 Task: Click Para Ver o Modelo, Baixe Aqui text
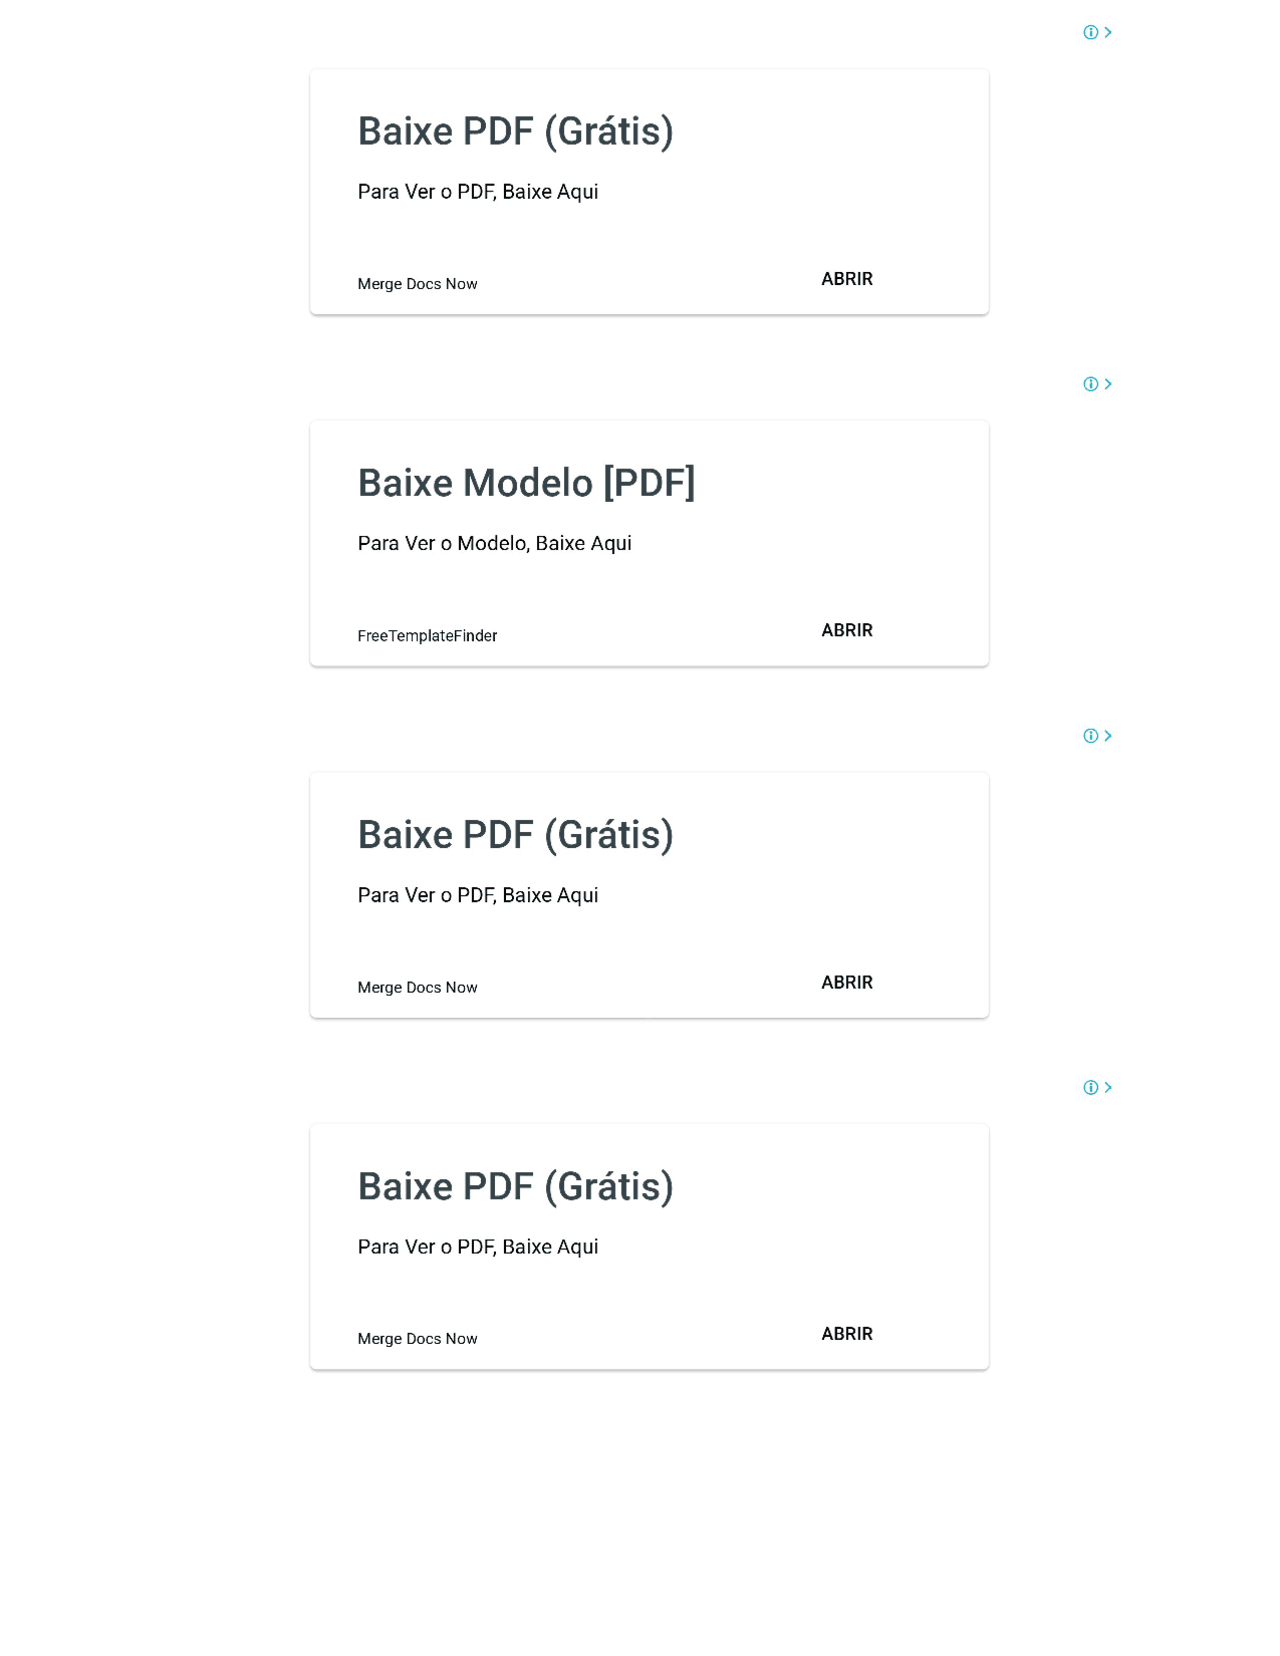pos(494,543)
